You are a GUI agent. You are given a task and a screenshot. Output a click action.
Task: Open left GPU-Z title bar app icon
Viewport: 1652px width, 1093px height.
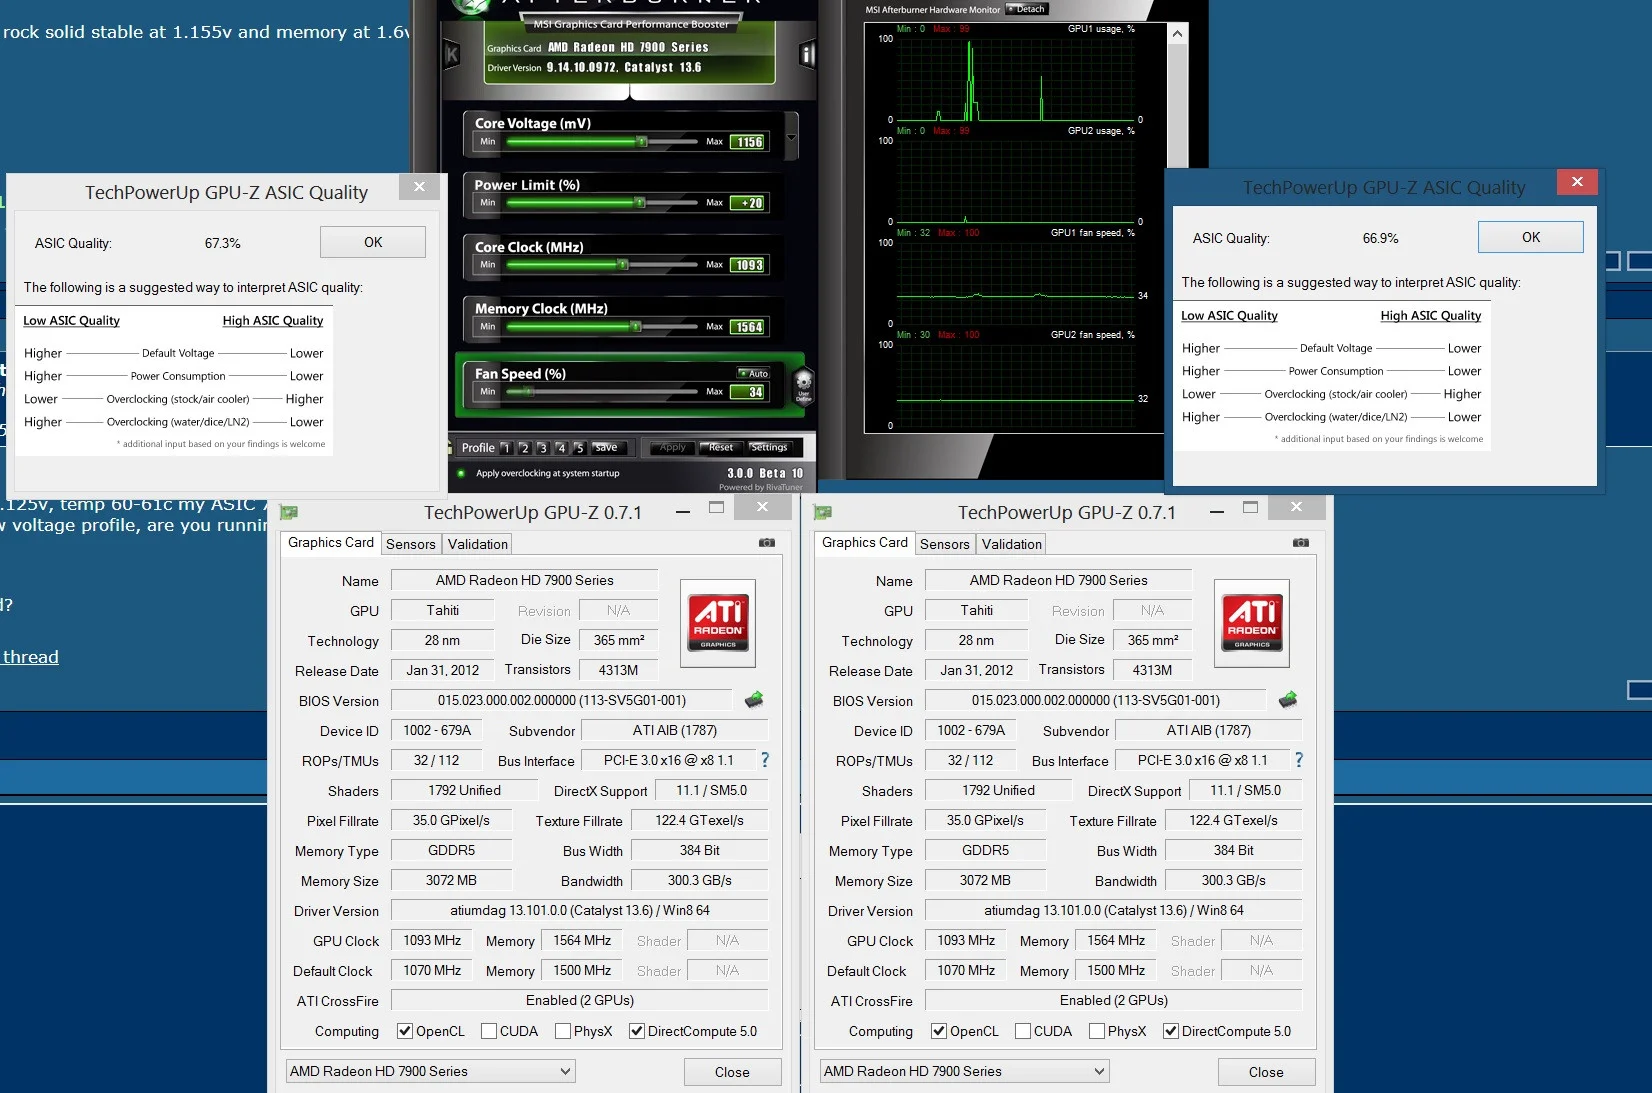(289, 512)
